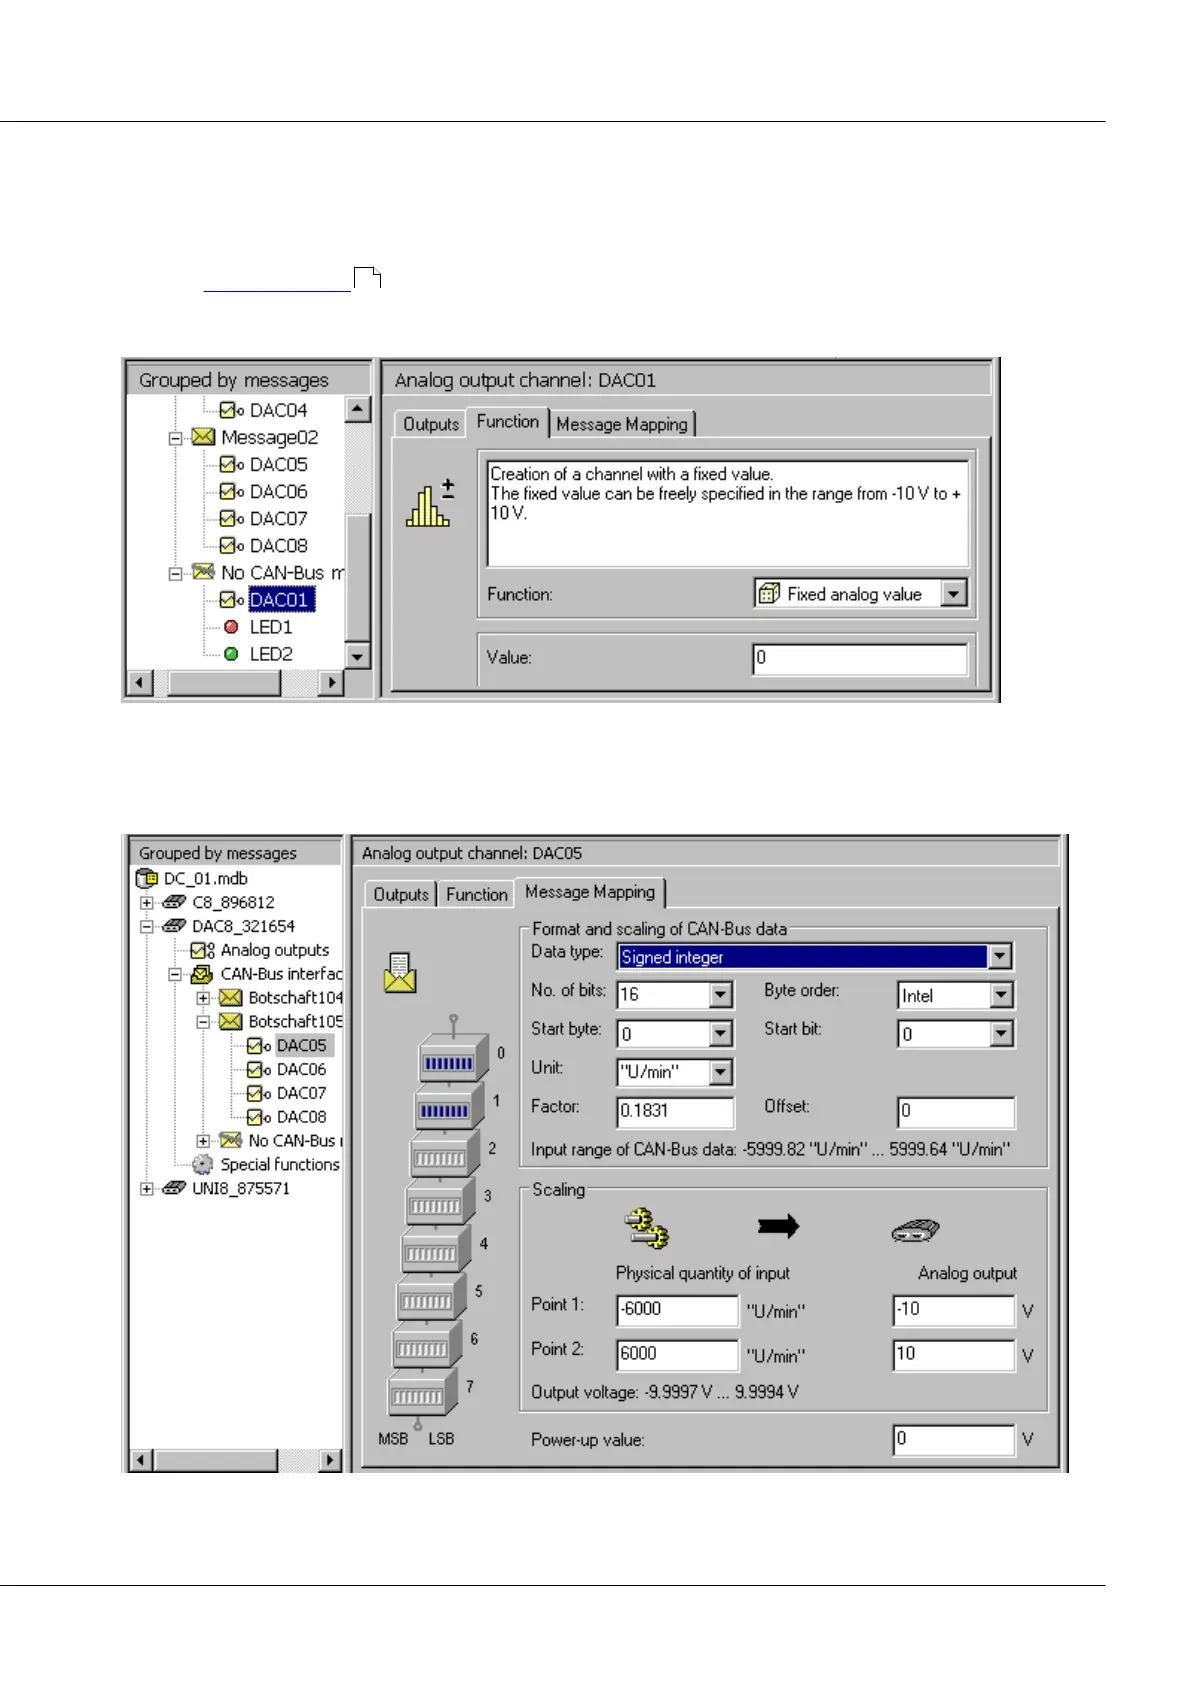This screenshot has height=1684, width=1190.
Task: Click the Offset input field
Action: point(956,1111)
